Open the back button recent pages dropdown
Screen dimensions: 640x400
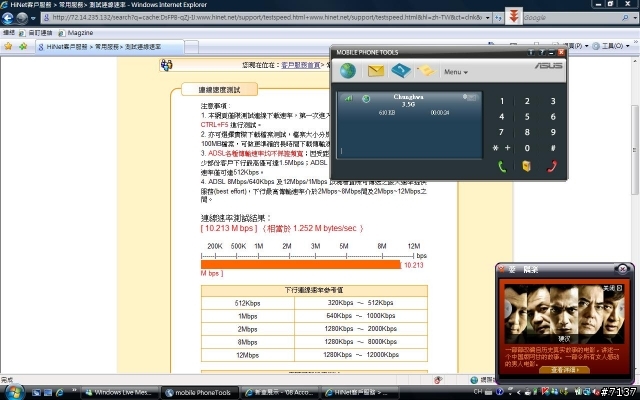33,18
